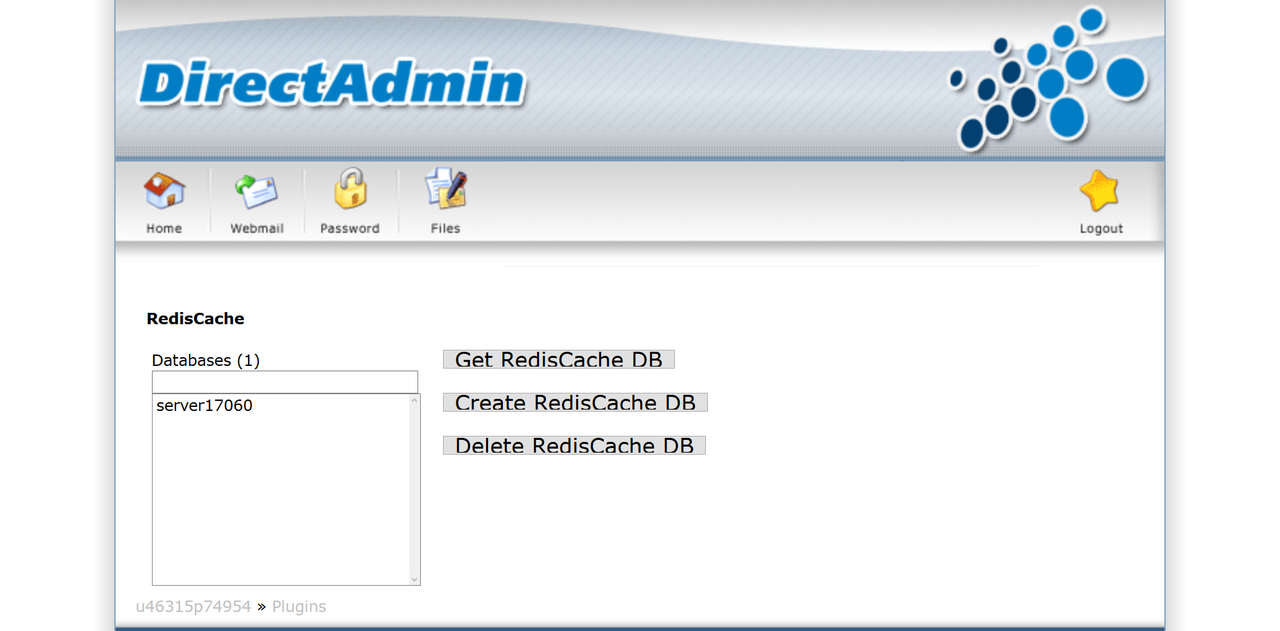Viewport: 1280px width, 631px height.
Task: Click the Get RedisCache DB button
Action: click(559, 359)
